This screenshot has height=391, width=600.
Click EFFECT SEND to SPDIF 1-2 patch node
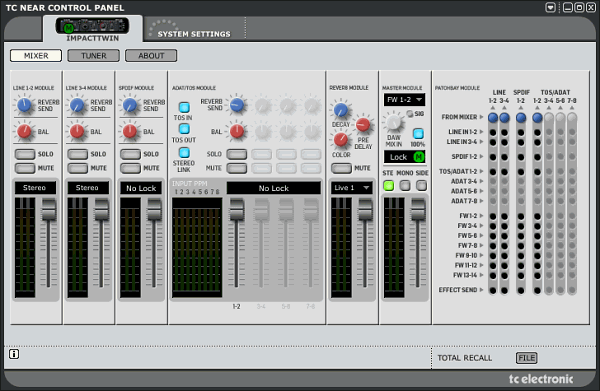click(521, 290)
